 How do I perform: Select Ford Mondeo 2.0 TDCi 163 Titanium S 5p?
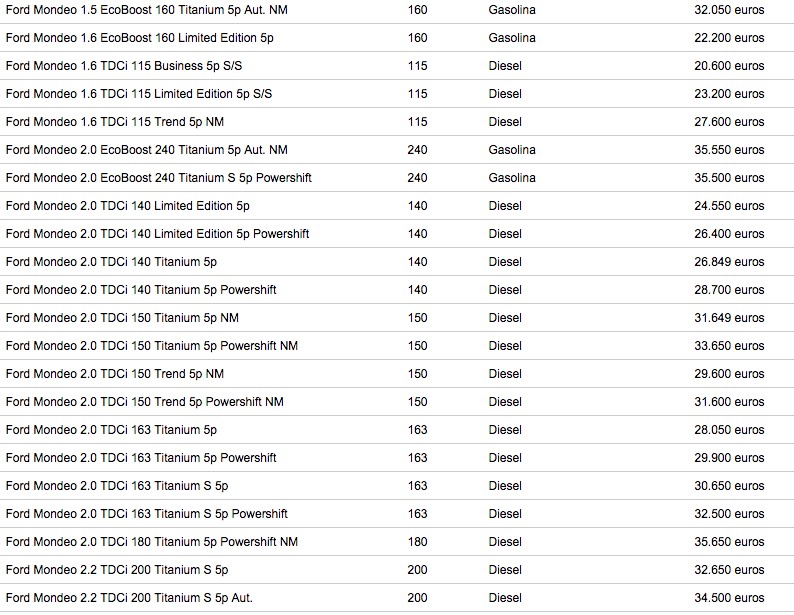coord(117,486)
